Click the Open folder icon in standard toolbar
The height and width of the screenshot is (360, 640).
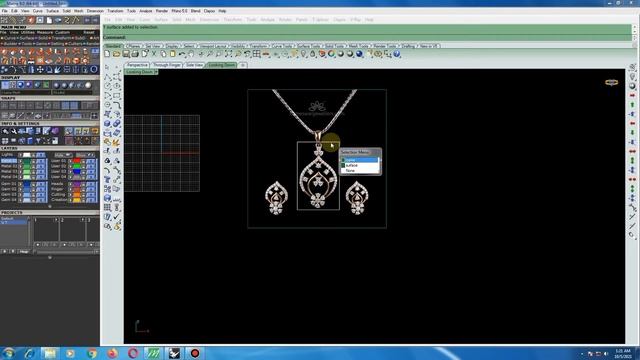coord(116,54)
